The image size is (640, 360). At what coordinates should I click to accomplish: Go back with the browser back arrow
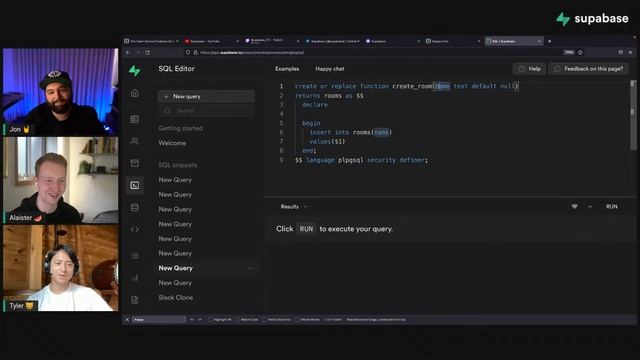point(128,53)
